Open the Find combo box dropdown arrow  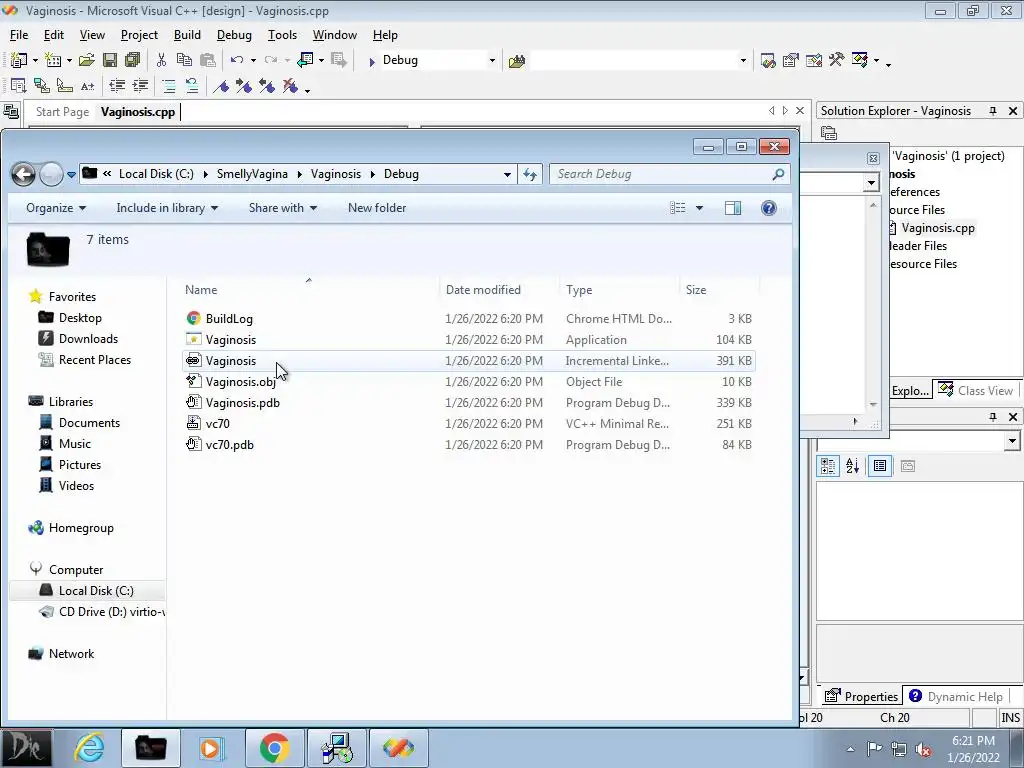coord(743,61)
